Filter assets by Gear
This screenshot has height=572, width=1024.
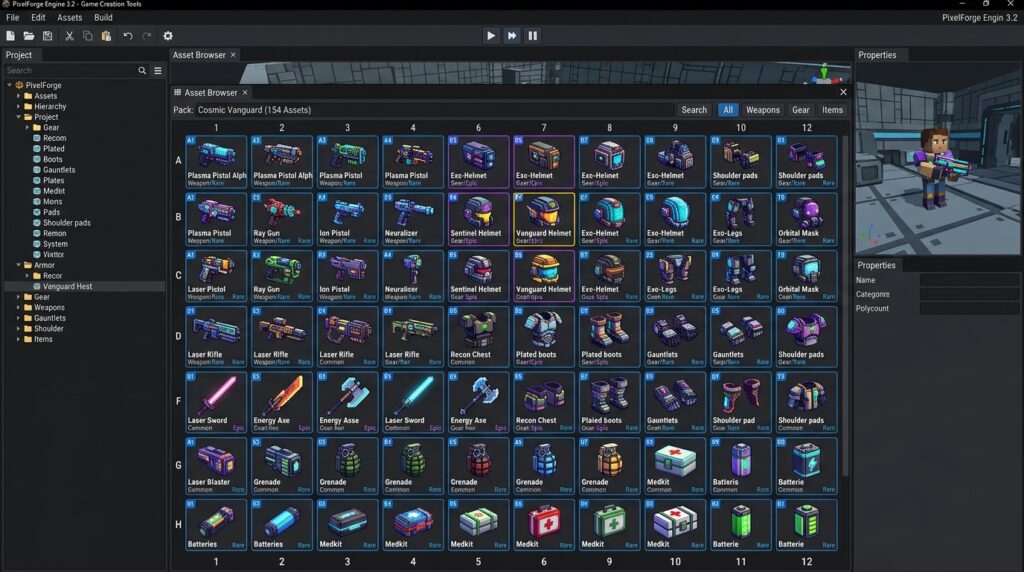[801, 110]
